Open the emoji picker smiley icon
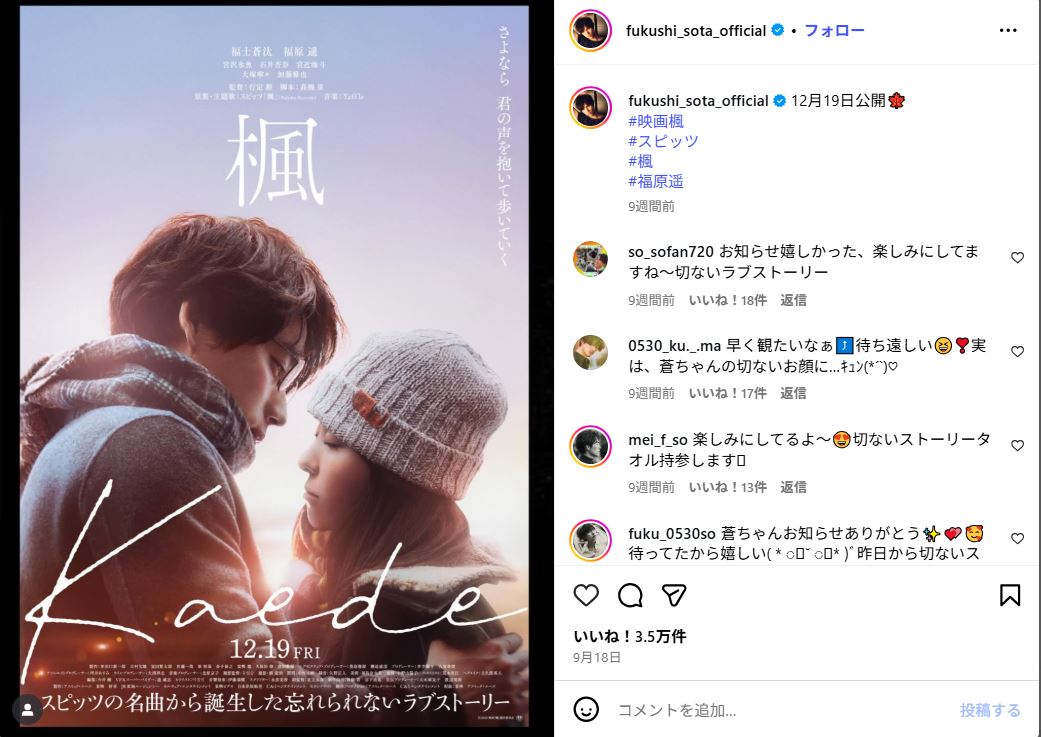The width and height of the screenshot is (1041, 737). 586,710
